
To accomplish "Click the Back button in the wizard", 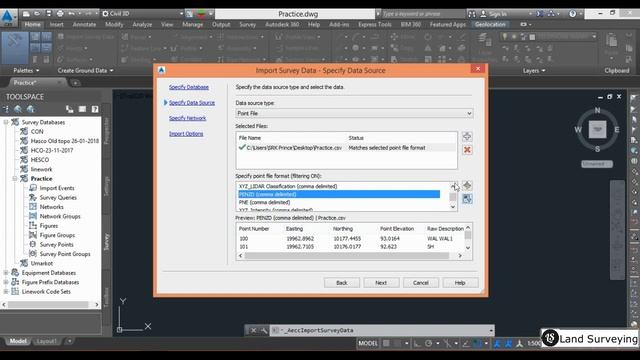I will pos(342,282).
